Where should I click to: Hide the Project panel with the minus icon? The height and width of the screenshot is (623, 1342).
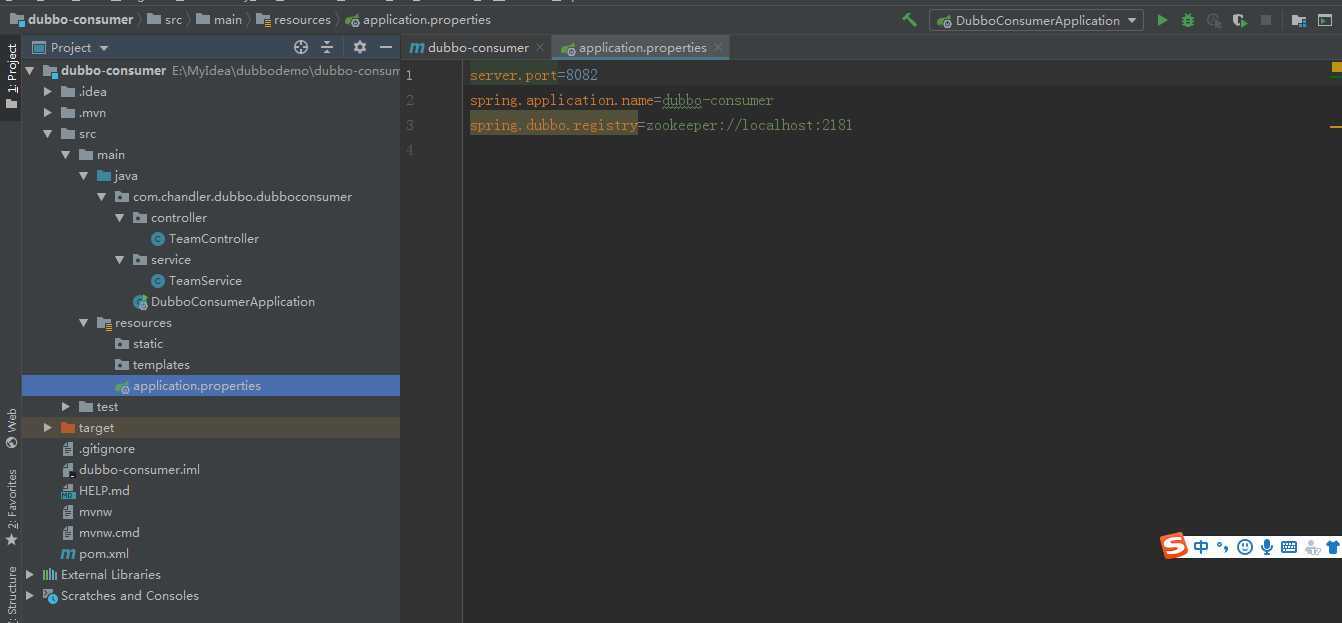(x=386, y=47)
